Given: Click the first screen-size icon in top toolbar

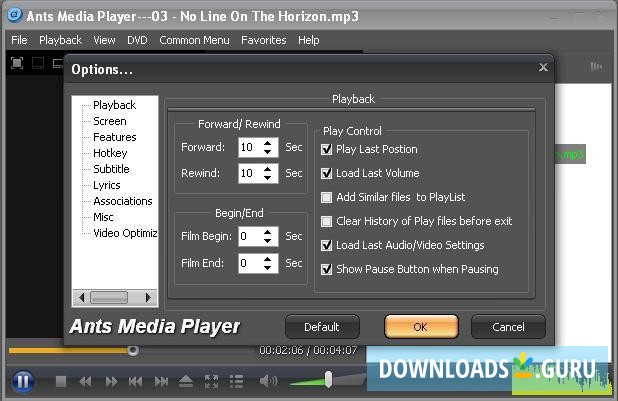Looking at the screenshot, I should click(17, 63).
